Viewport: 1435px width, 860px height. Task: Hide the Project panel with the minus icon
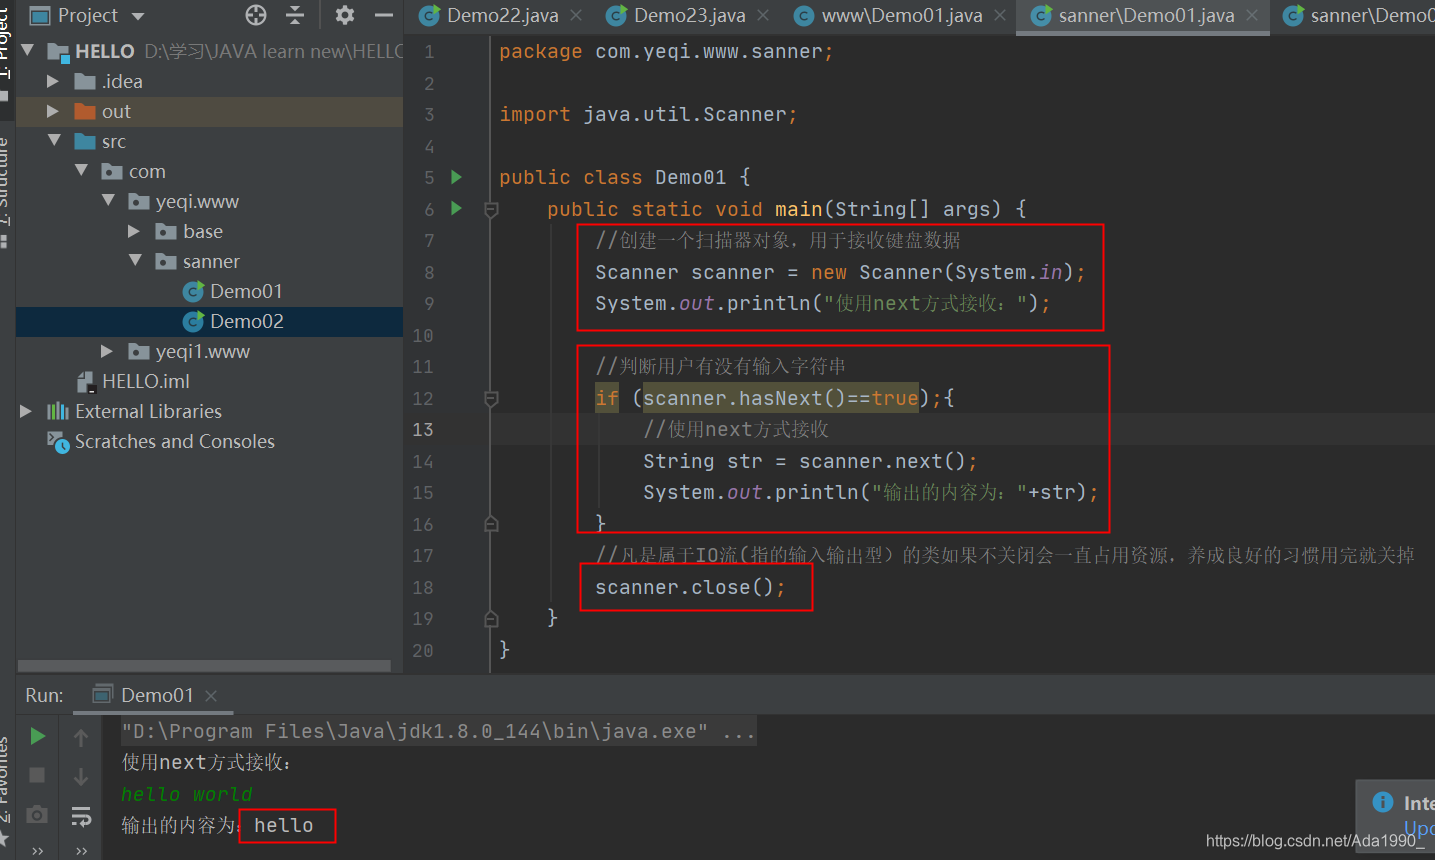[x=384, y=15]
